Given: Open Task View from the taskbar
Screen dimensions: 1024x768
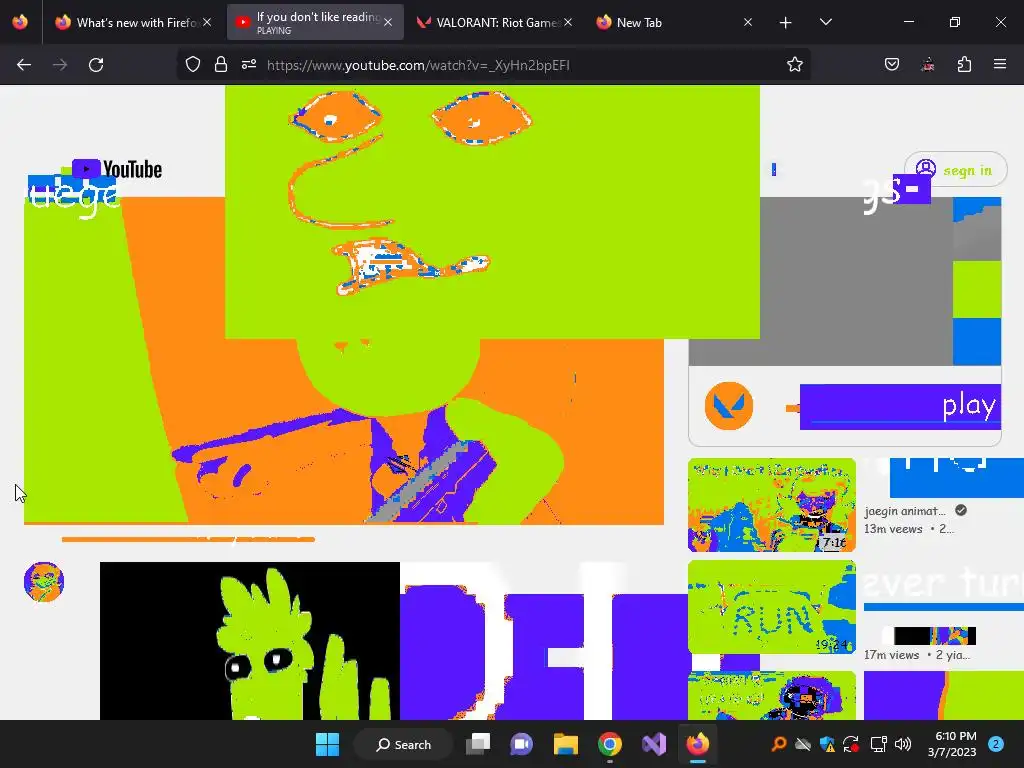Looking at the screenshot, I should pyautogui.click(x=478, y=744).
